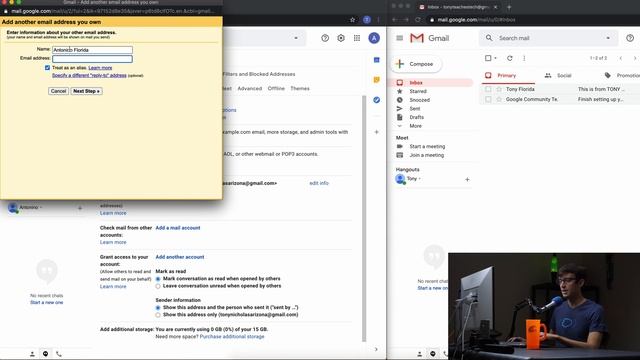
Task: Open the Keep side panel icon
Action: pos(376,80)
